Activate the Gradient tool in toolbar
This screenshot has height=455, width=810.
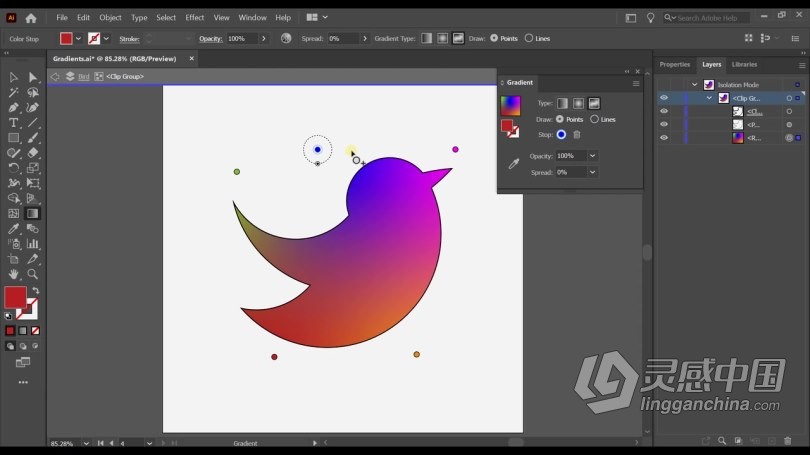tap(33, 213)
